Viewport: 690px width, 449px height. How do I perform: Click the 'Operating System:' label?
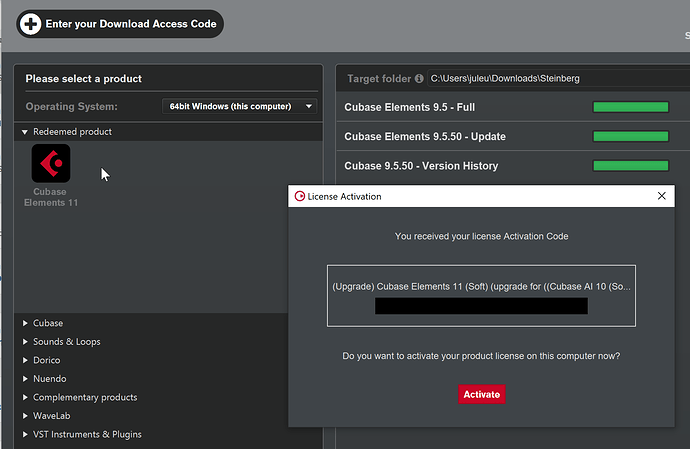pos(72,107)
